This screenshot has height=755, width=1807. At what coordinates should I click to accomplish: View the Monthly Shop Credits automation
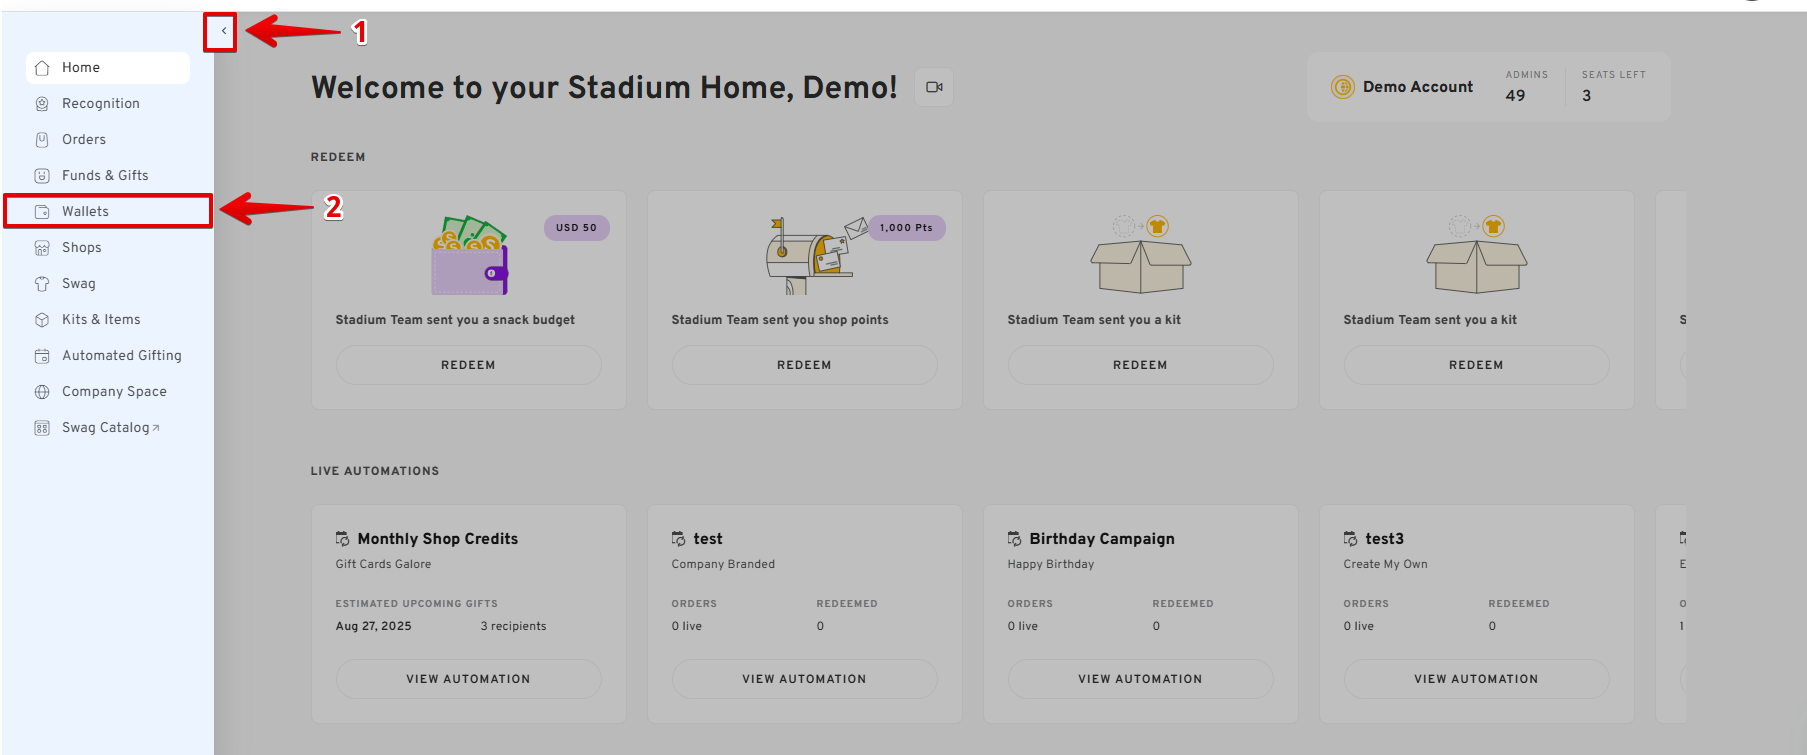[468, 679]
